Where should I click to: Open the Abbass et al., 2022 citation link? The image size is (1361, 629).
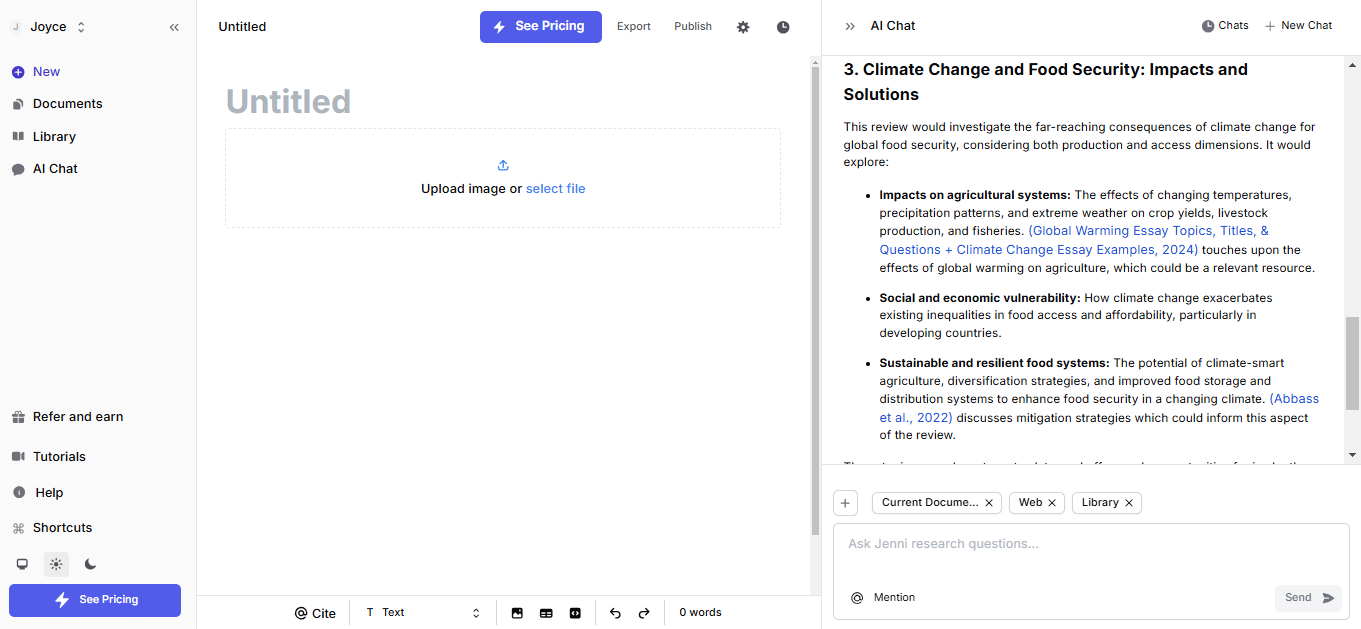pos(1099,408)
